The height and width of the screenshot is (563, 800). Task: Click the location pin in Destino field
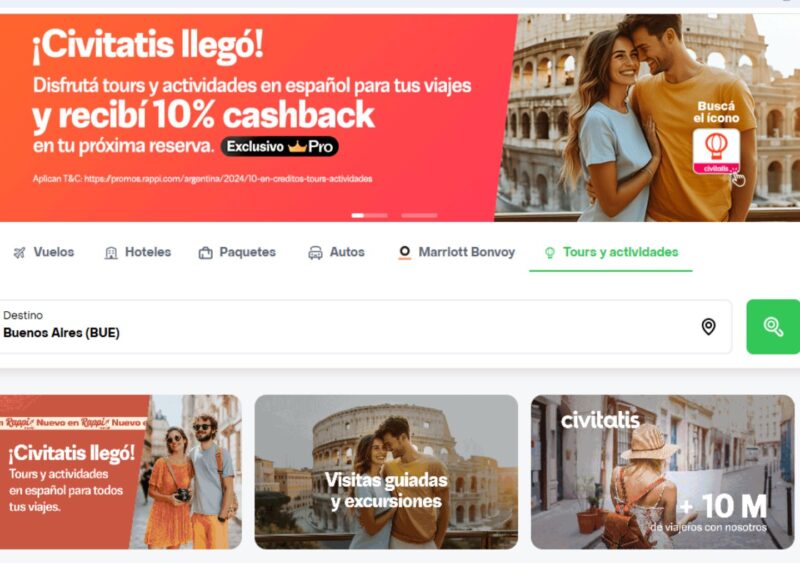pyautogui.click(x=708, y=327)
